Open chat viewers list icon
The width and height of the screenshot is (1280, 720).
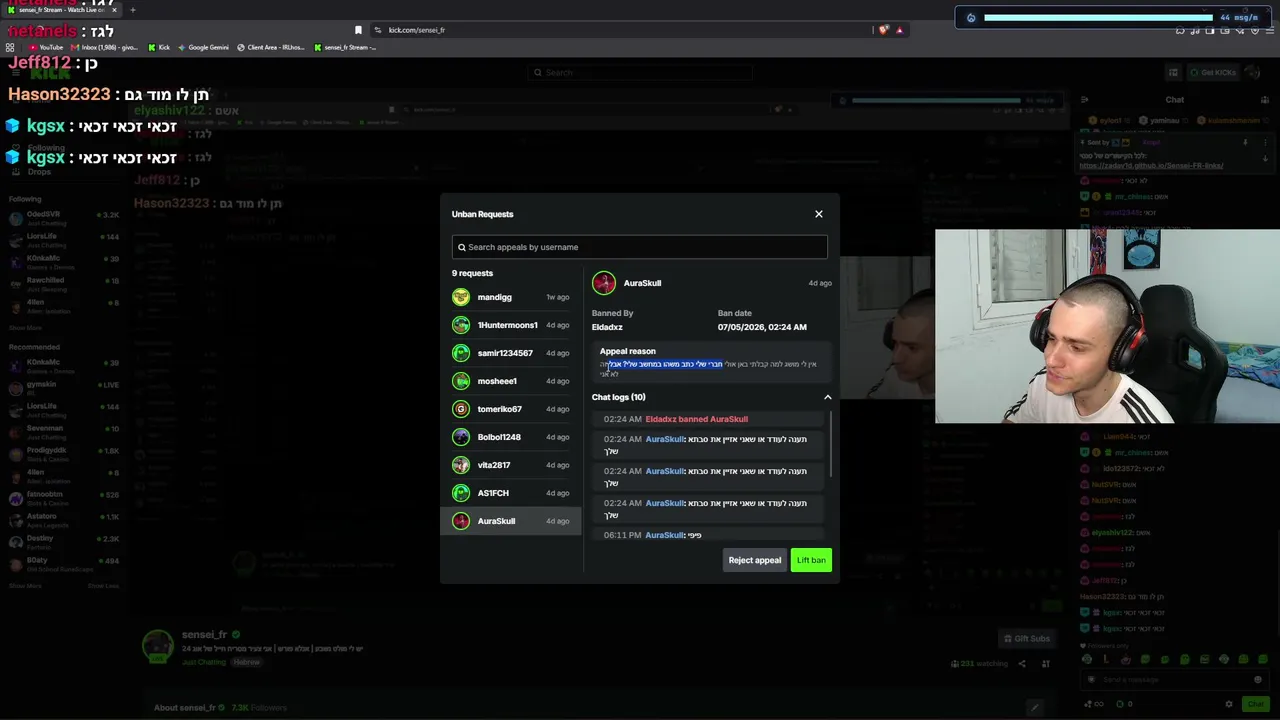pyautogui.click(x=1265, y=99)
